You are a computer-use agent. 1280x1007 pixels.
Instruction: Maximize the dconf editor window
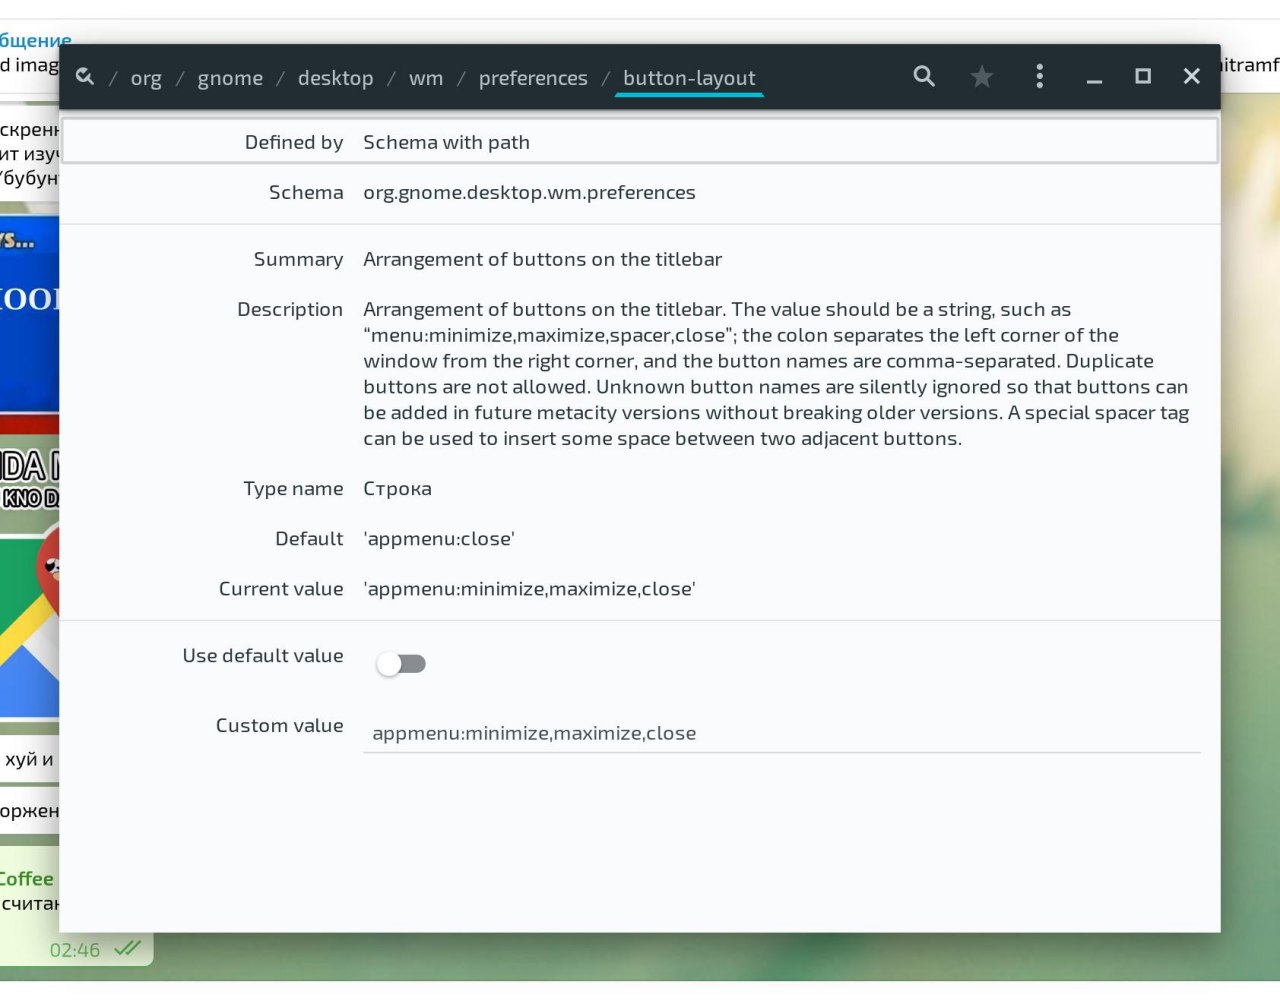1143,76
